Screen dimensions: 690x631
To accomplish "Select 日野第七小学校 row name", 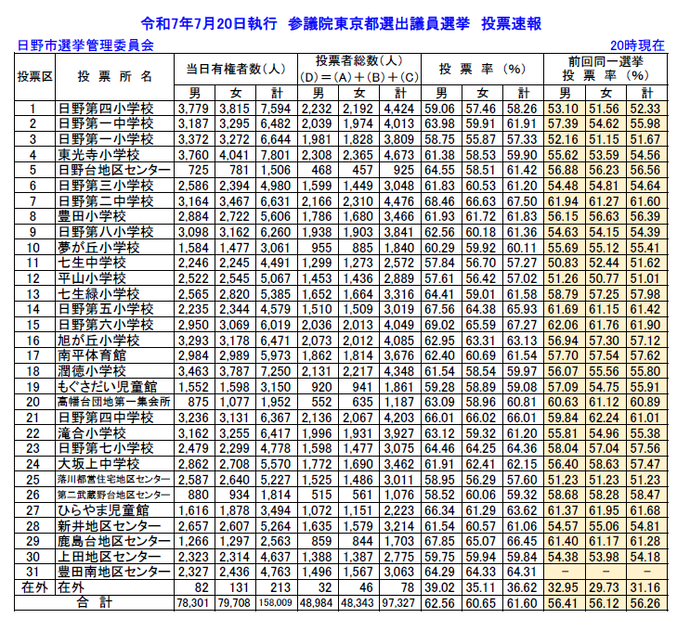I will (x=106, y=448).
